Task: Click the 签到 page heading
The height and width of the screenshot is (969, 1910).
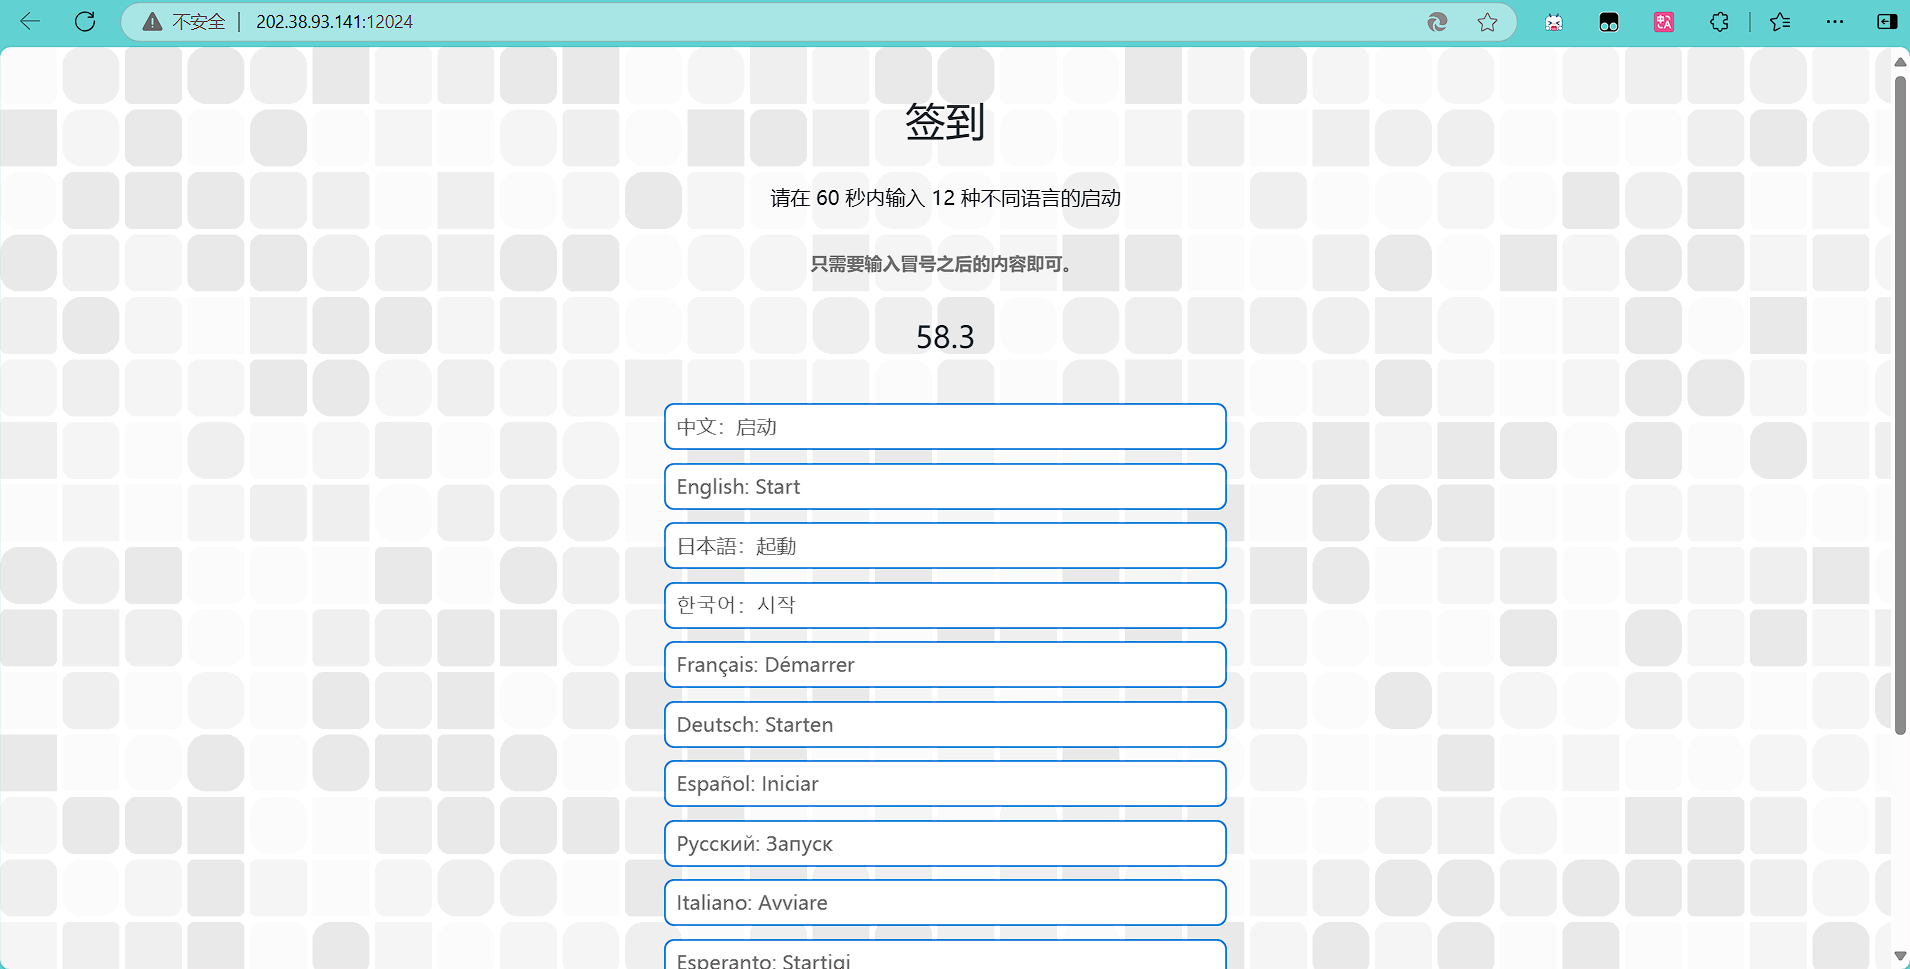Action: point(945,122)
